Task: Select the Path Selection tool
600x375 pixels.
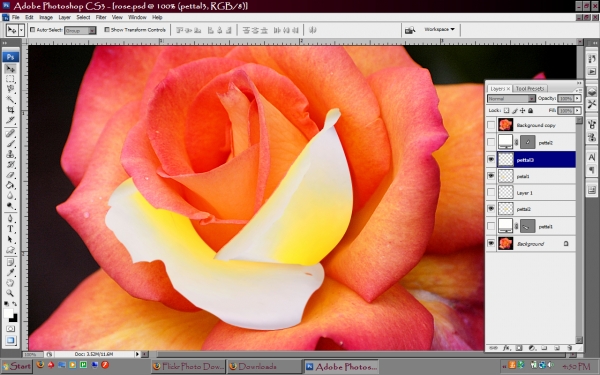Action: coord(10,240)
